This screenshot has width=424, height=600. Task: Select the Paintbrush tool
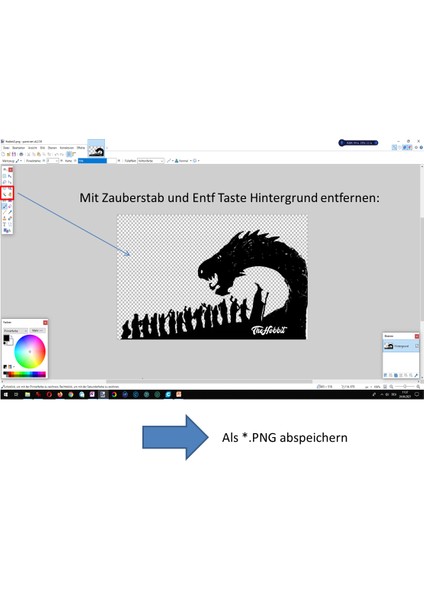point(5,206)
